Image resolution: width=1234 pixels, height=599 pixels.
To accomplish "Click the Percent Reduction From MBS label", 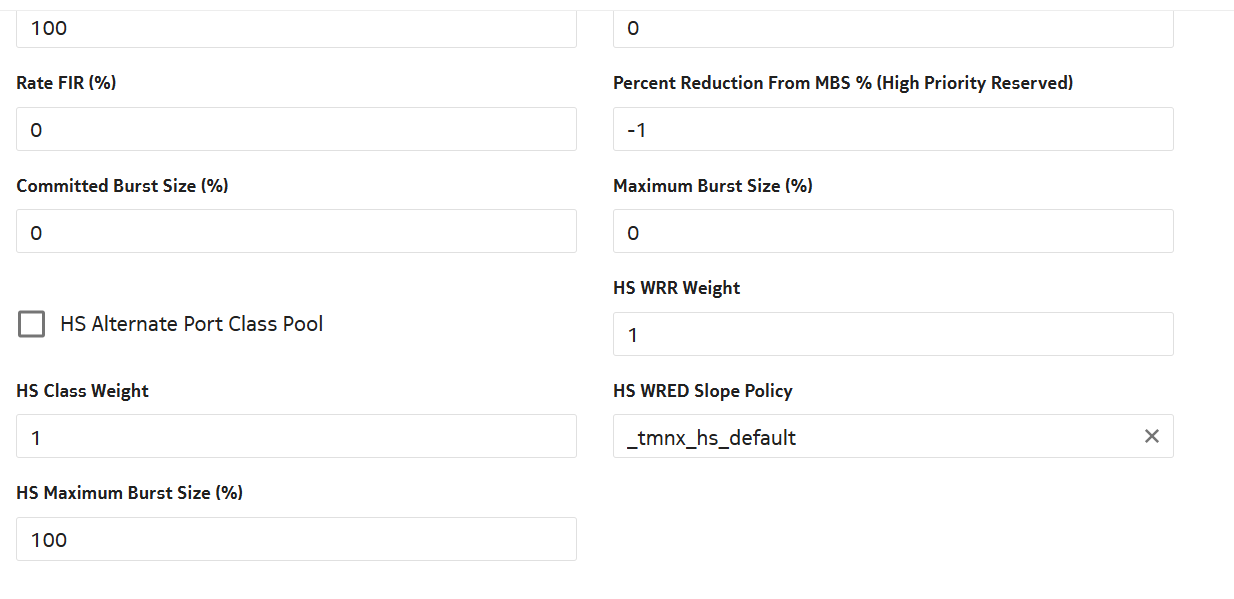I will coord(842,83).
